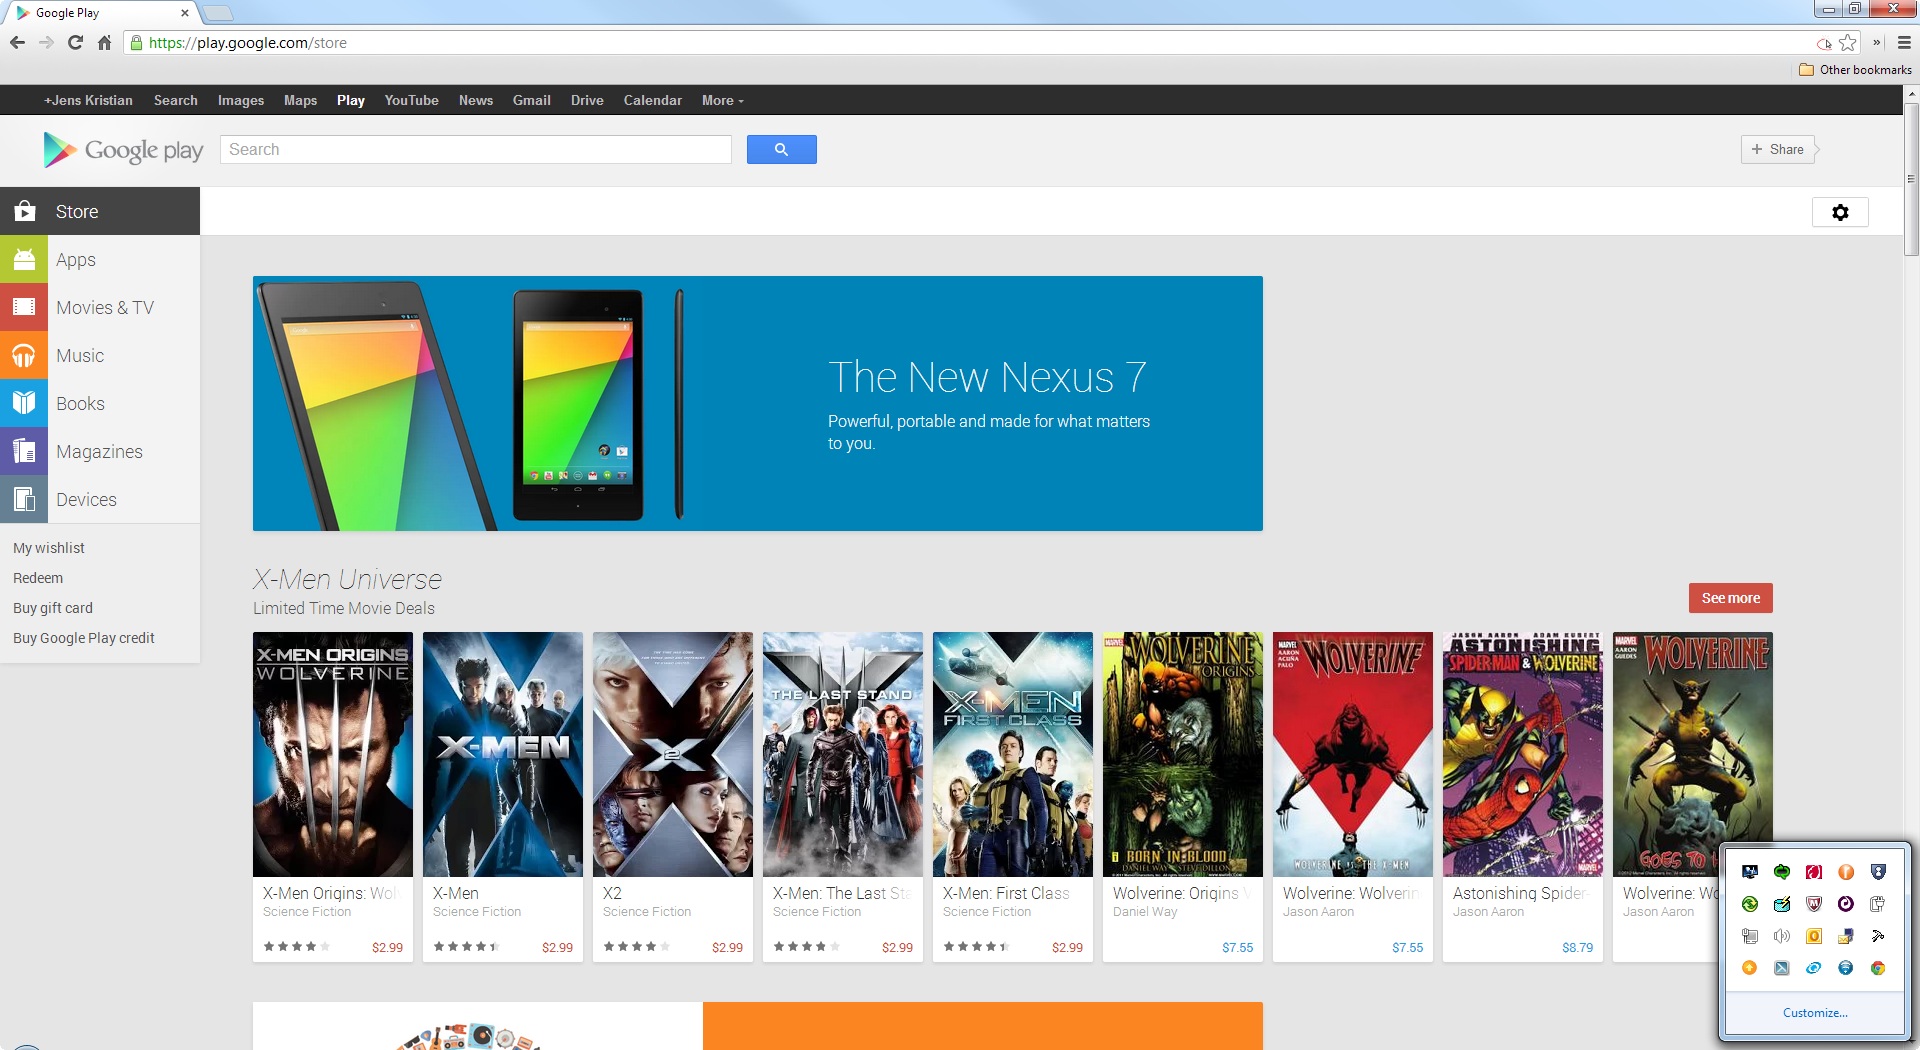Click the Share button
The height and width of the screenshot is (1050, 1920).
(x=1777, y=149)
